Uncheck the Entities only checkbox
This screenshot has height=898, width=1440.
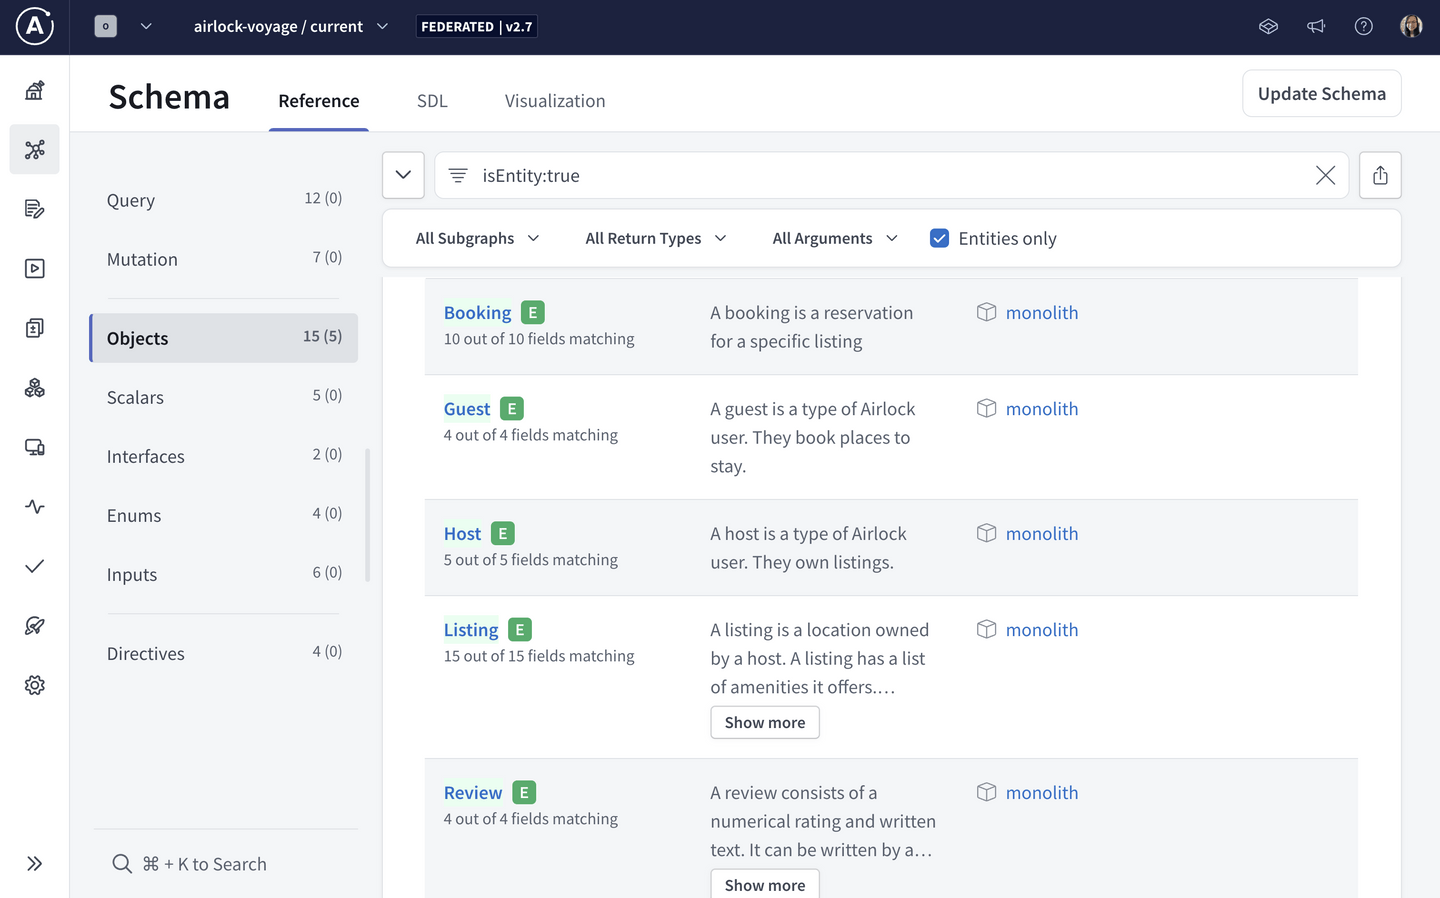[939, 238]
